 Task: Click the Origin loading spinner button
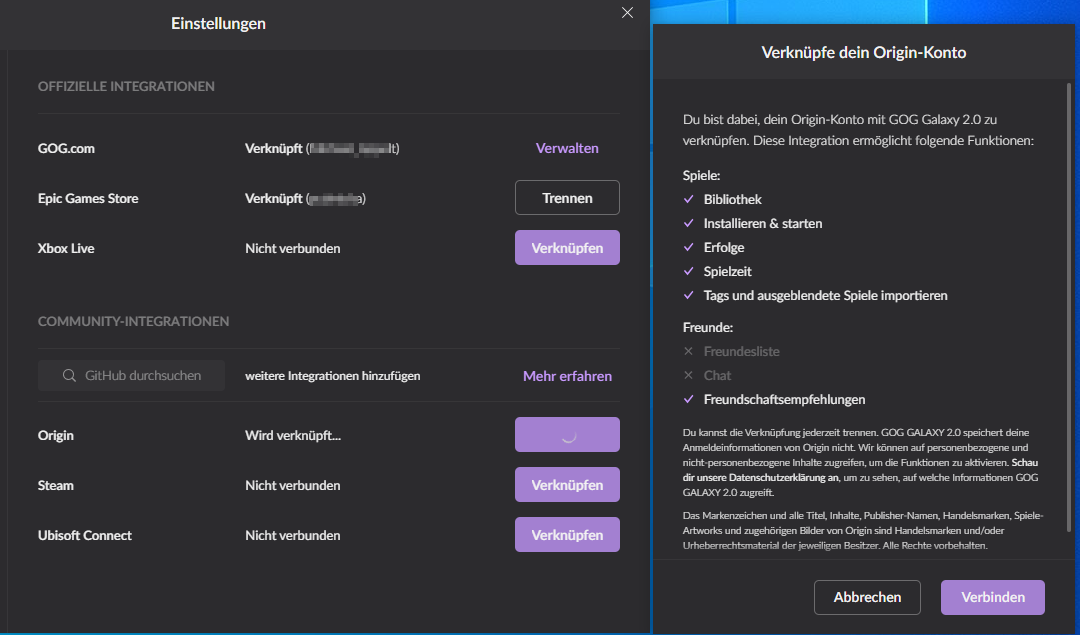[567, 435]
